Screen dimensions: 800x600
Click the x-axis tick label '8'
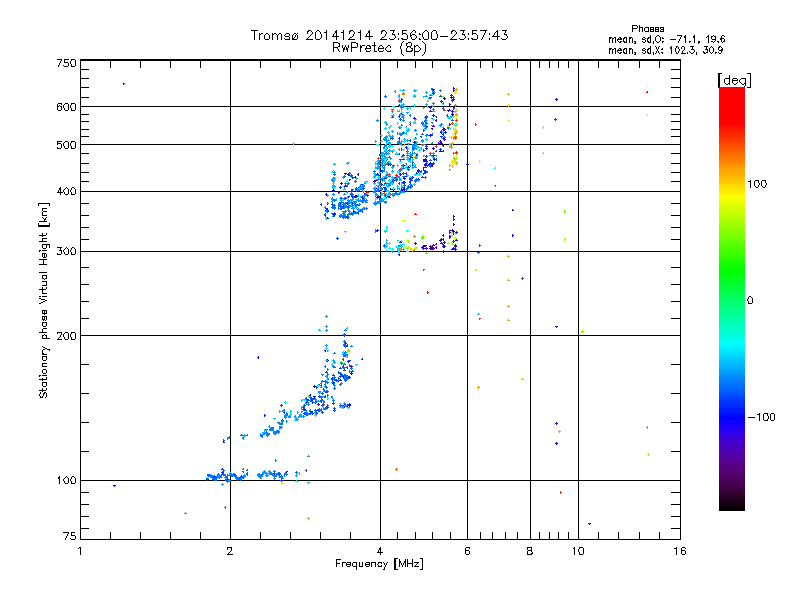(530, 551)
